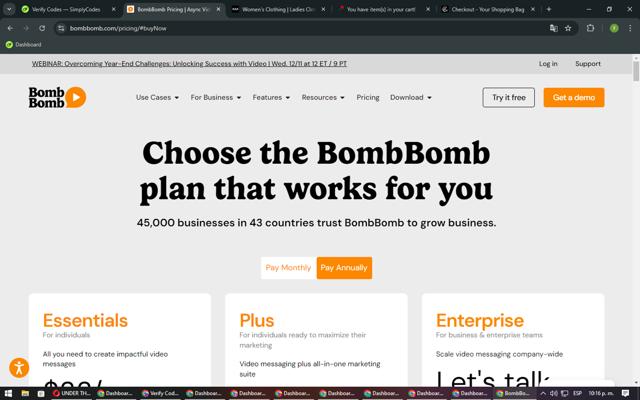Open the Pricing nav link
Image resolution: width=640 pixels, height=400 pixels.
(x=368, y=97)
